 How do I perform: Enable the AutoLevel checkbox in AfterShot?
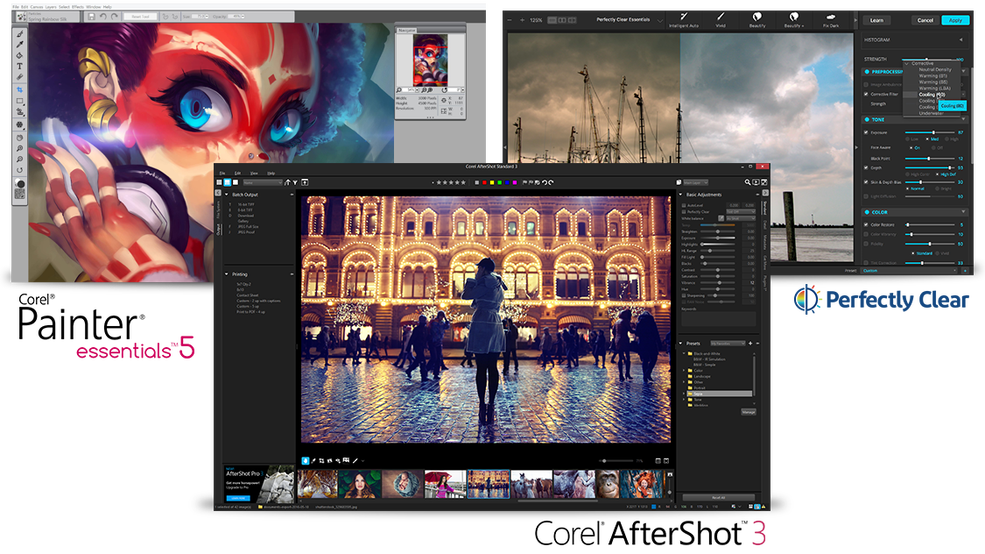[683, 205]
